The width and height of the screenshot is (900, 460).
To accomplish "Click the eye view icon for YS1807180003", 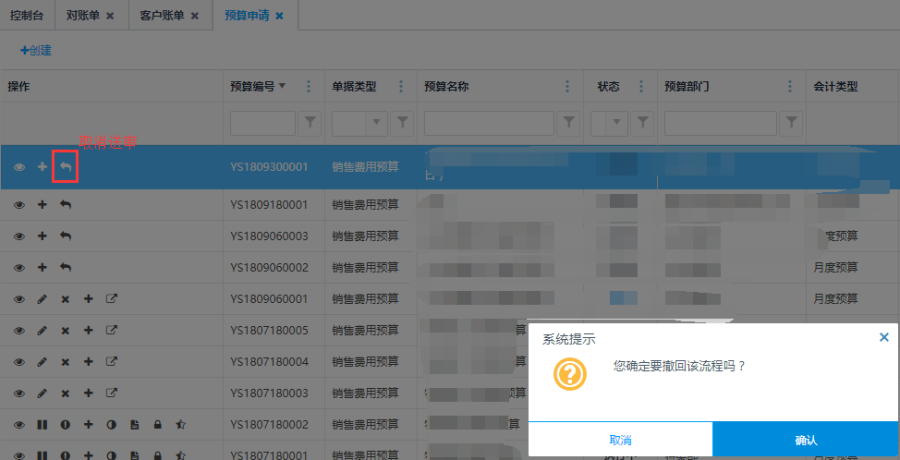I will [x=19, y=393].
